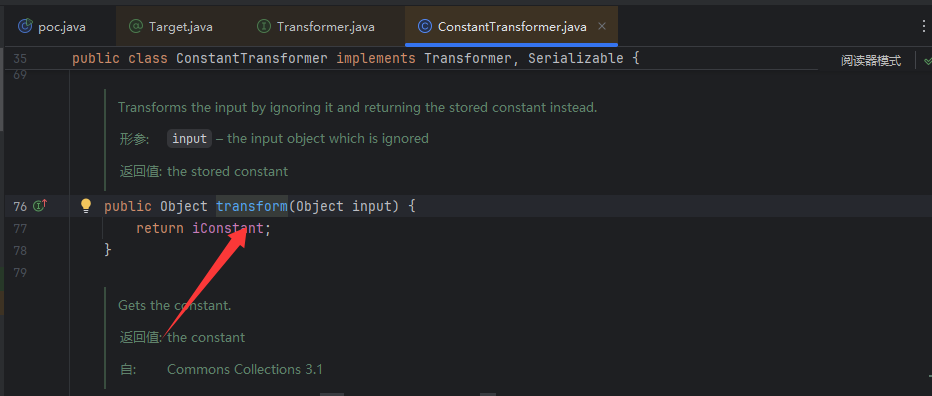This screenshot has height=396, width=932.
Task: Click line number 35 in sticky header
Action: pyautogui.click(x=20, y=59)
